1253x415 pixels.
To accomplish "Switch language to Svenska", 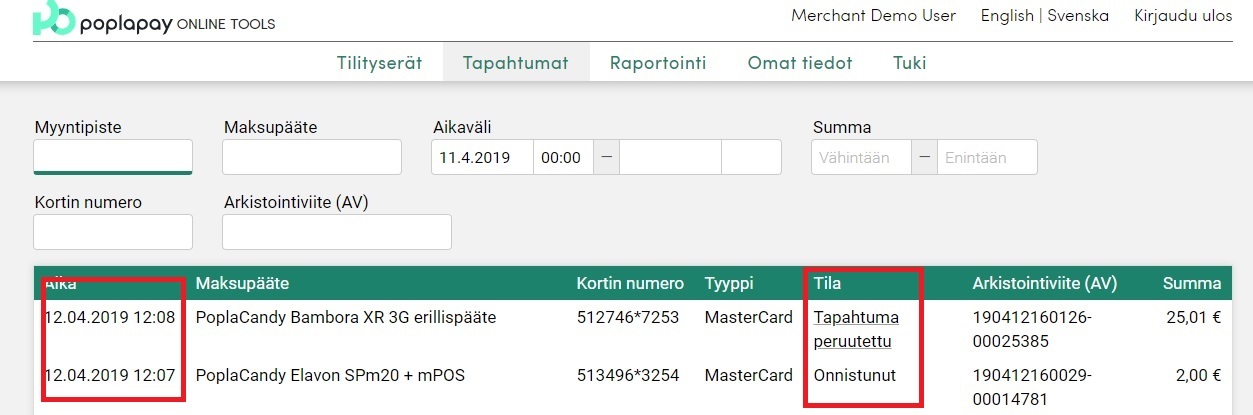I will pyautogui.click(x=1078, y=16).
